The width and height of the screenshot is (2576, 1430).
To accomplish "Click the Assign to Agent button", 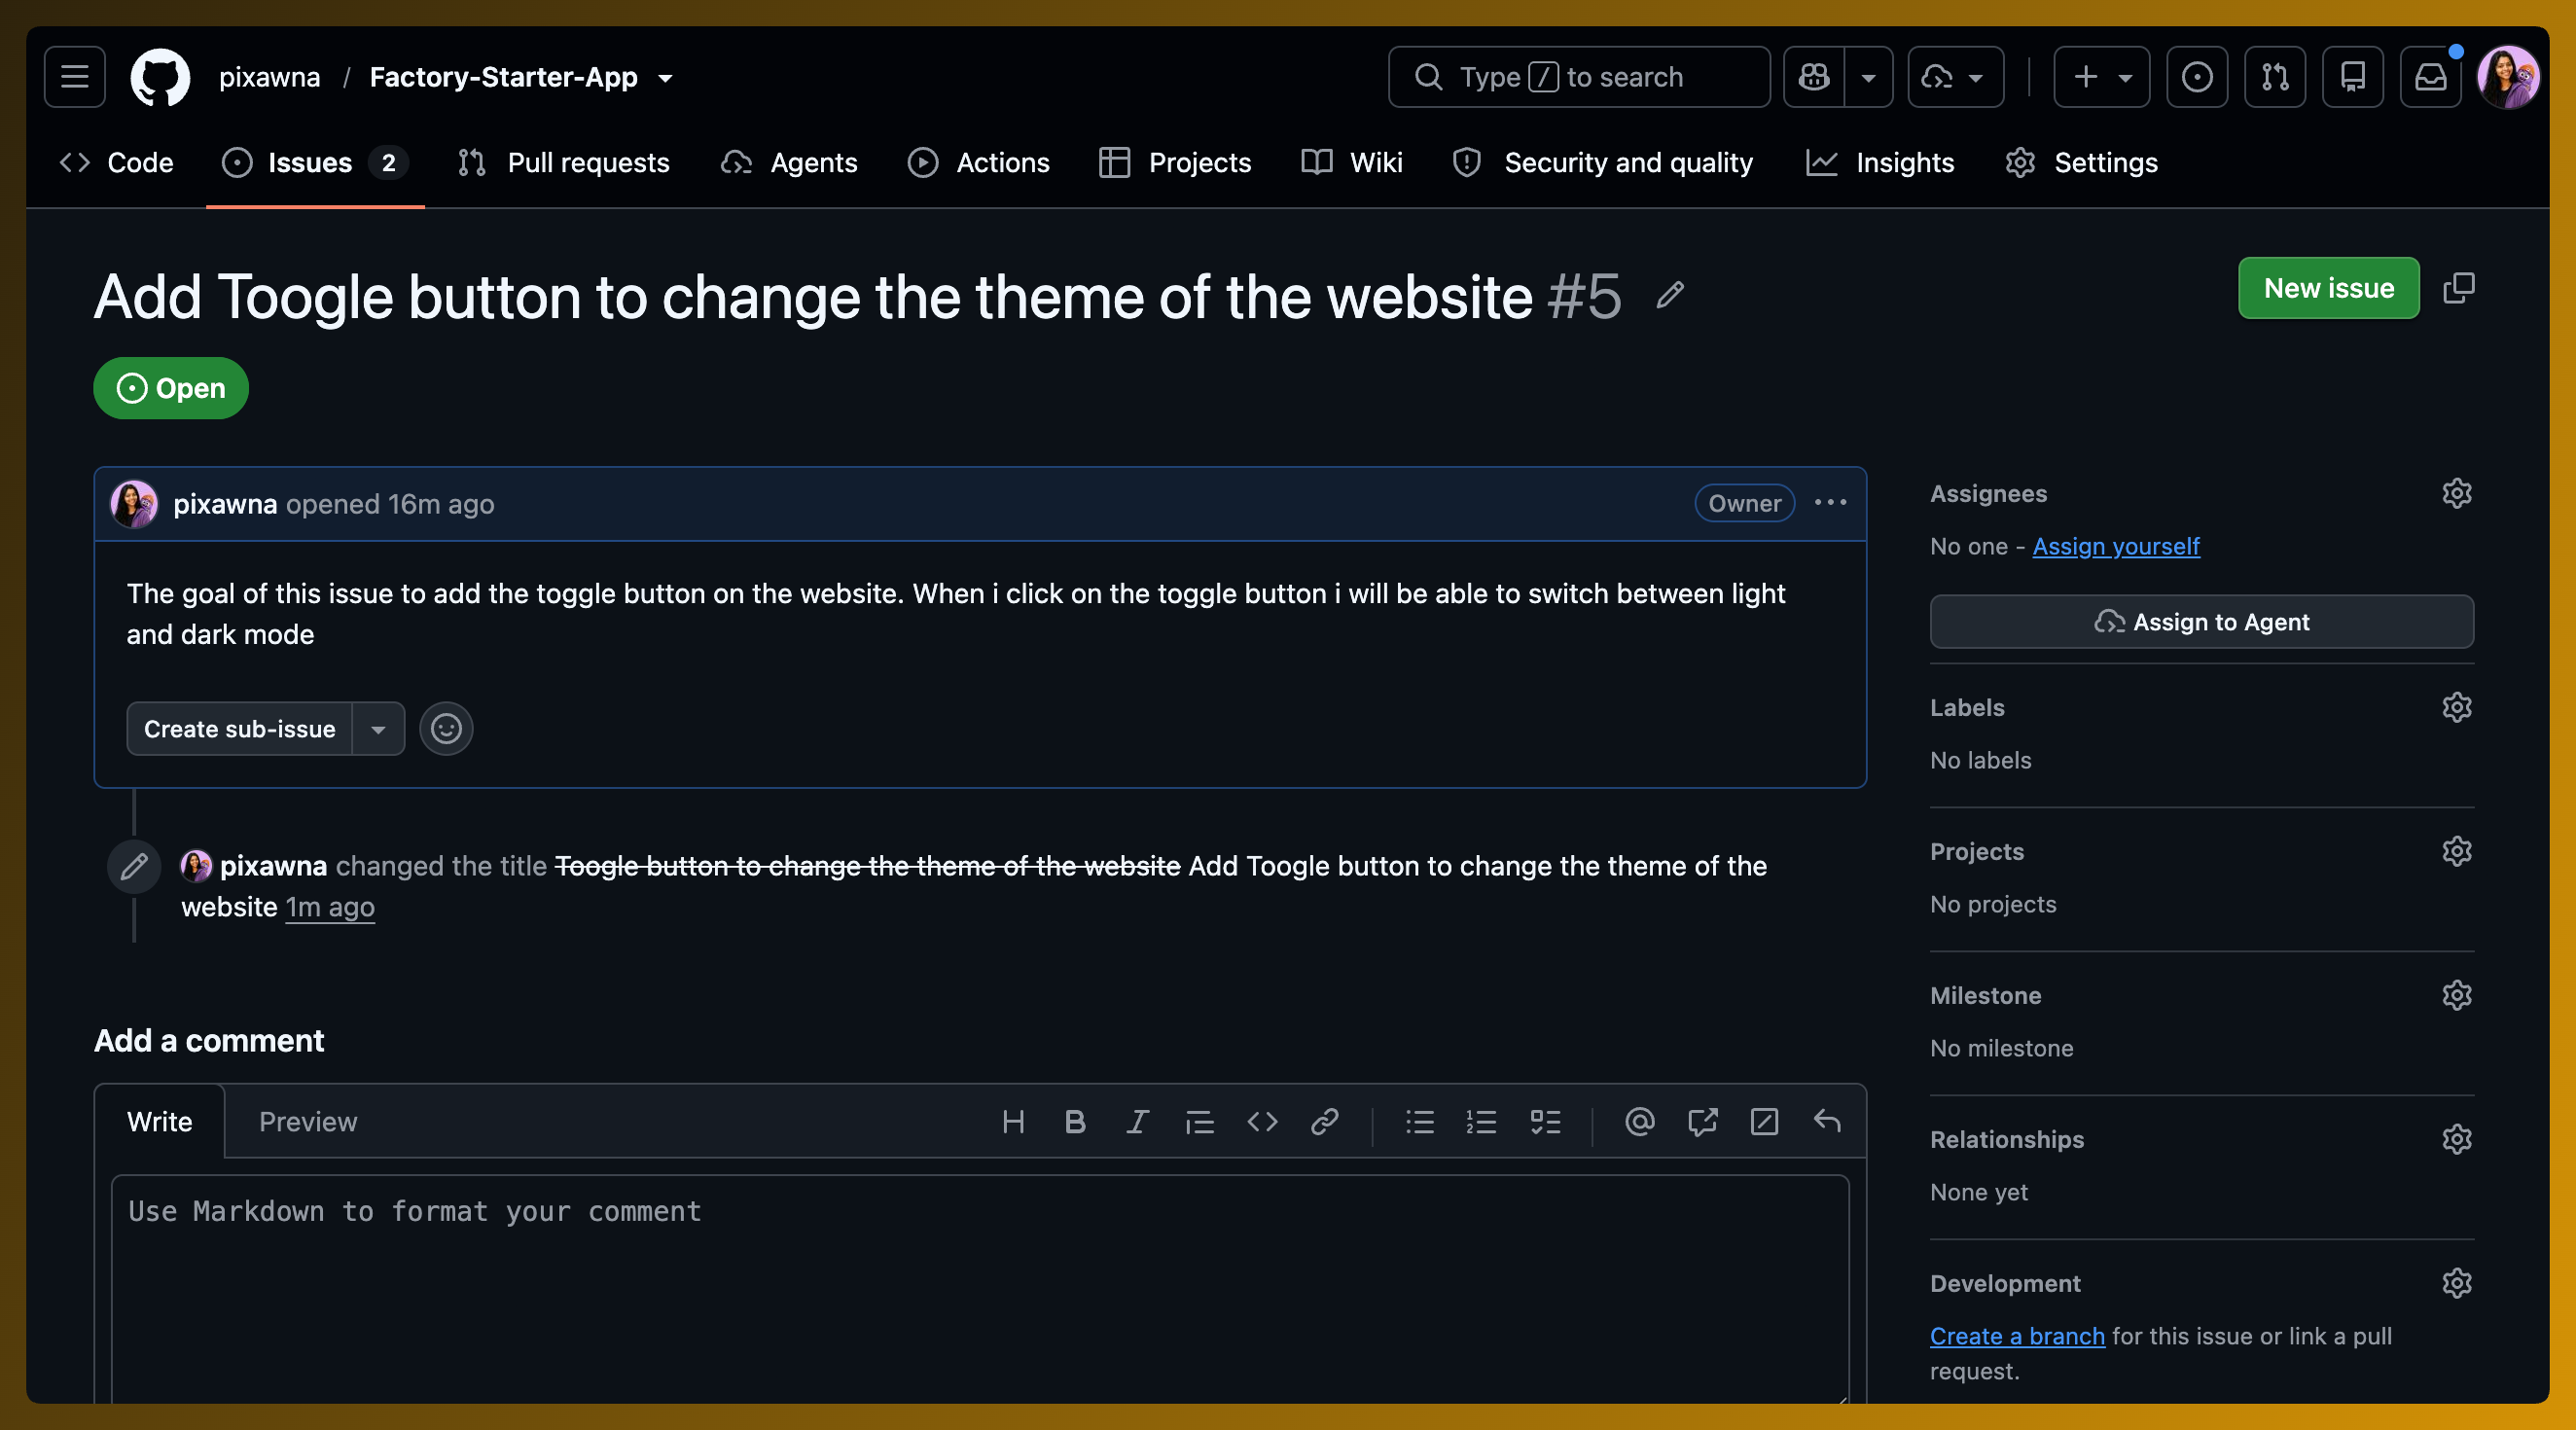I will (x=2201, y=621).
